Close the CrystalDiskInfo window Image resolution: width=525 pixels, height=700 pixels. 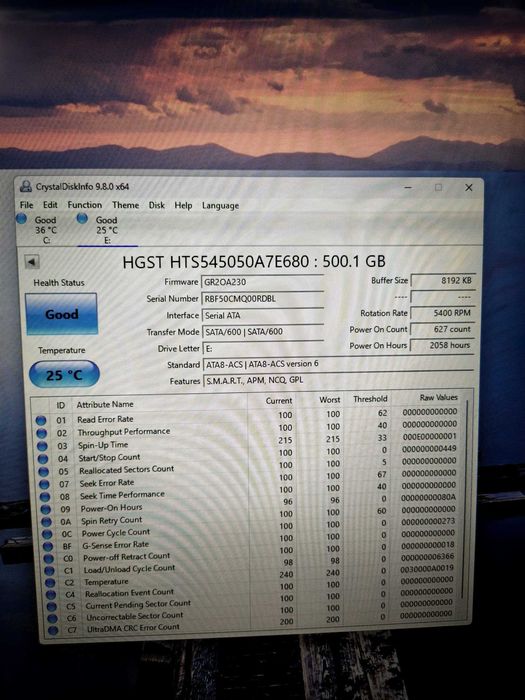[469, 188]
